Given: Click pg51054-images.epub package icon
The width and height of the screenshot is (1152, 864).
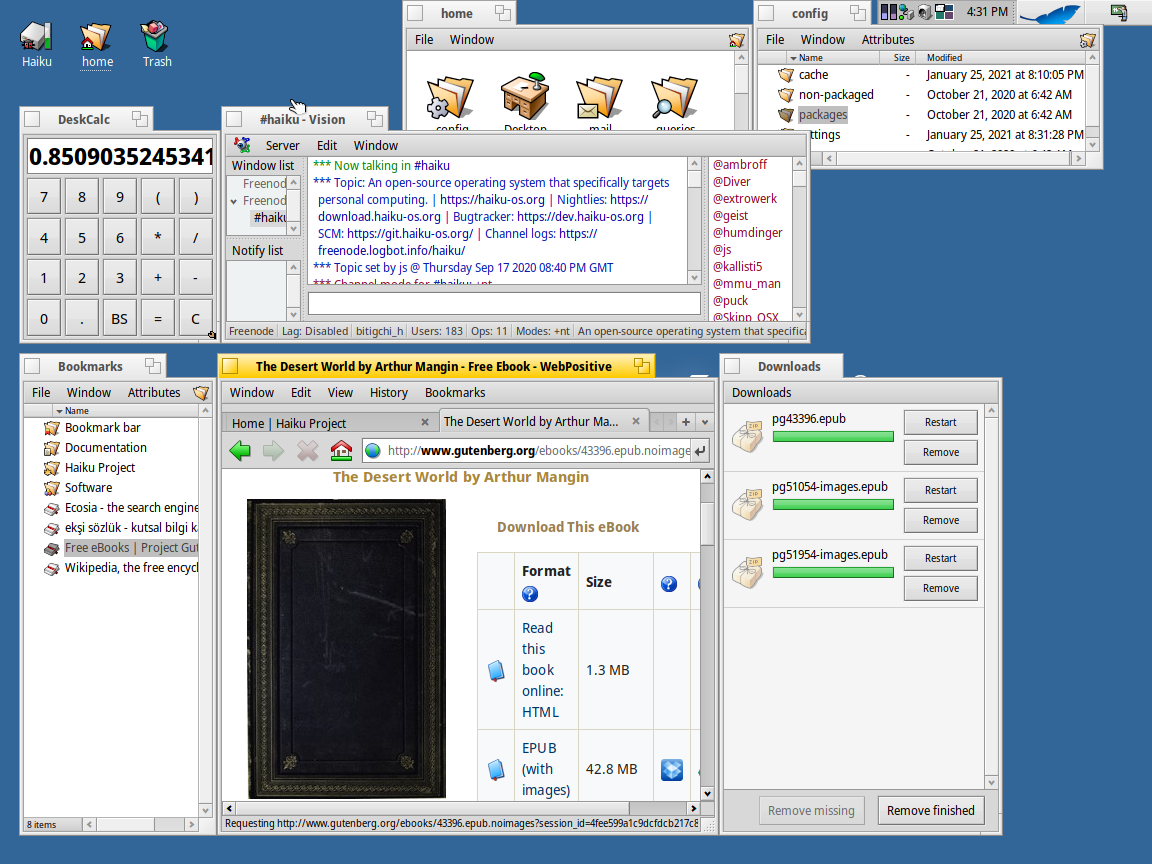Looking at the screenshot, I should tap(748, 504).
